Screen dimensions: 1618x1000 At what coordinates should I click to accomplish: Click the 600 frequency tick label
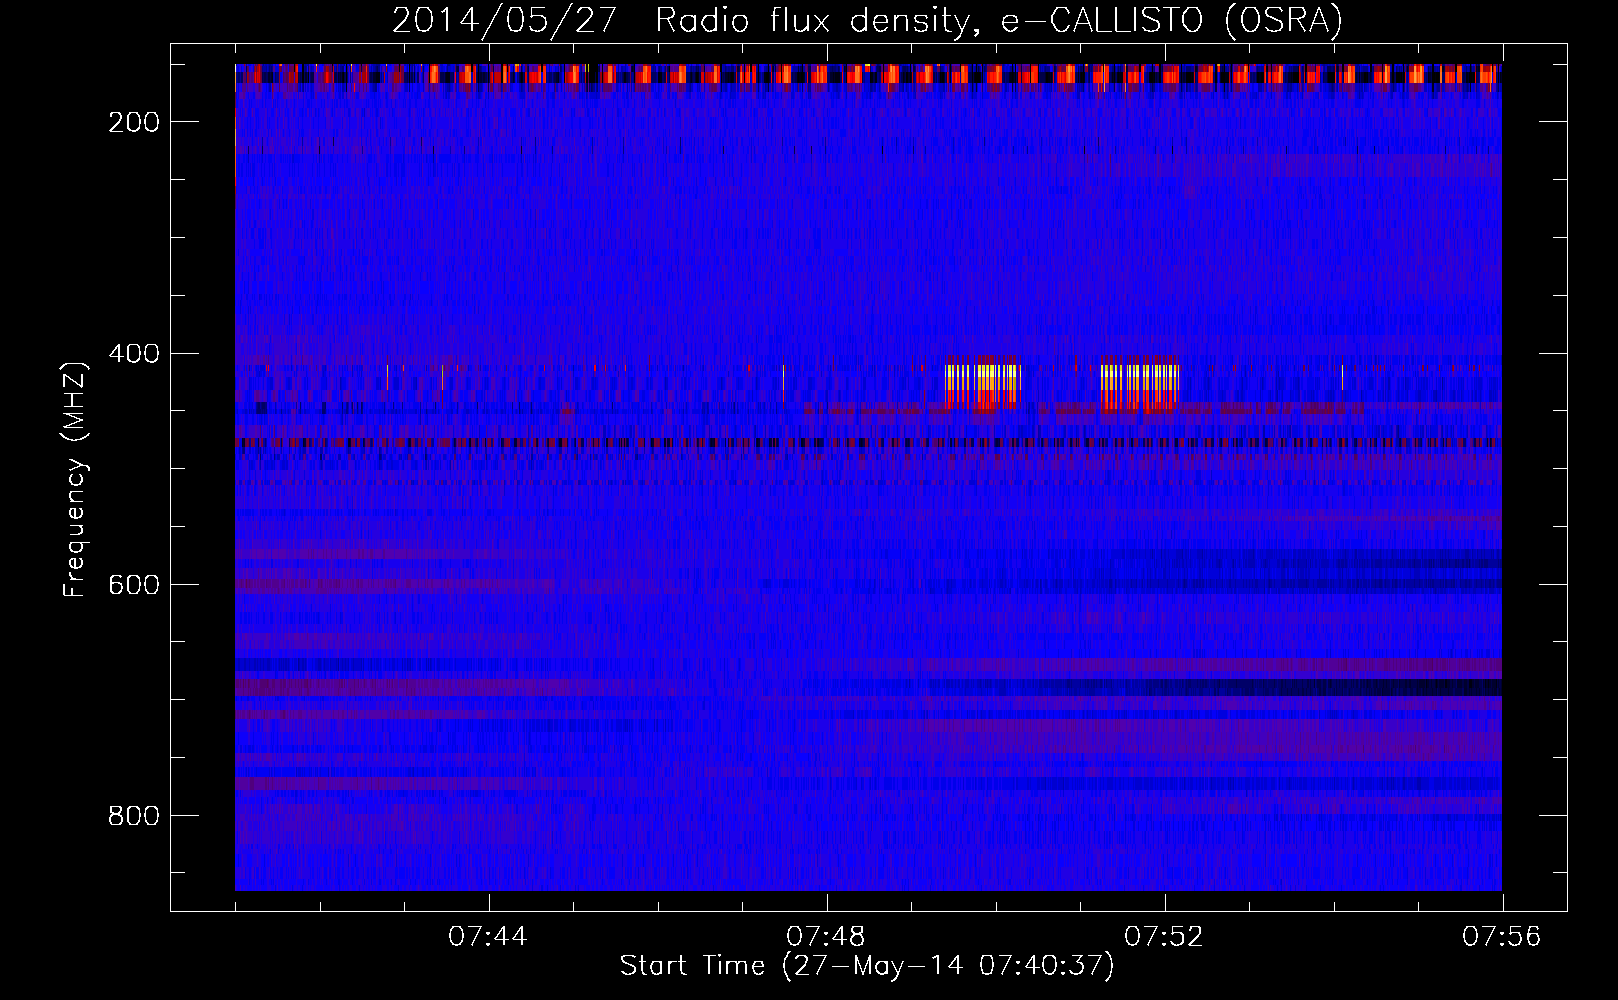134,585
